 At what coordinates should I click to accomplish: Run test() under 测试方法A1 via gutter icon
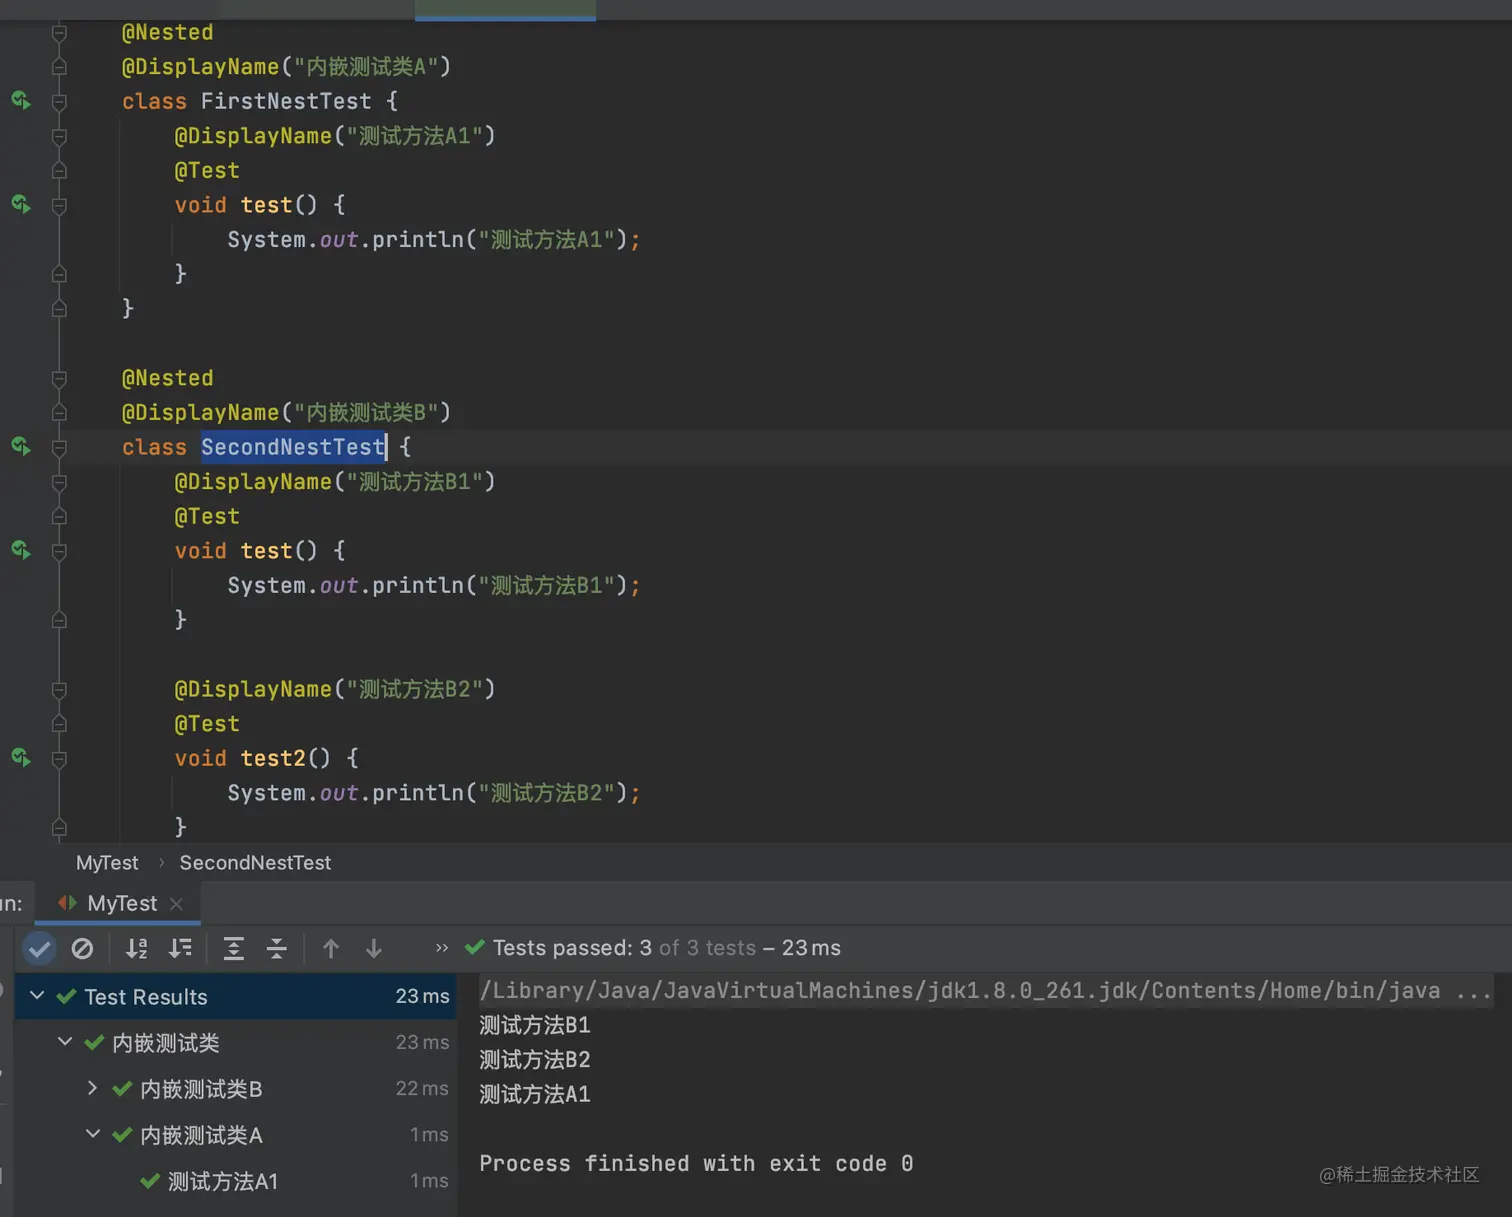[20, 204]
